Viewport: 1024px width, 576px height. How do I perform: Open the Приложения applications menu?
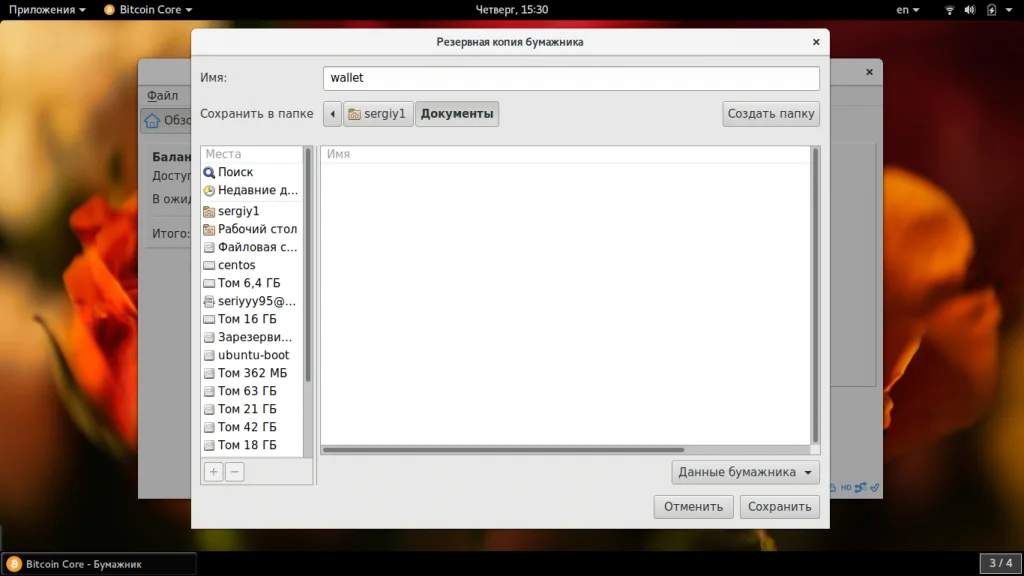[46, 10]
